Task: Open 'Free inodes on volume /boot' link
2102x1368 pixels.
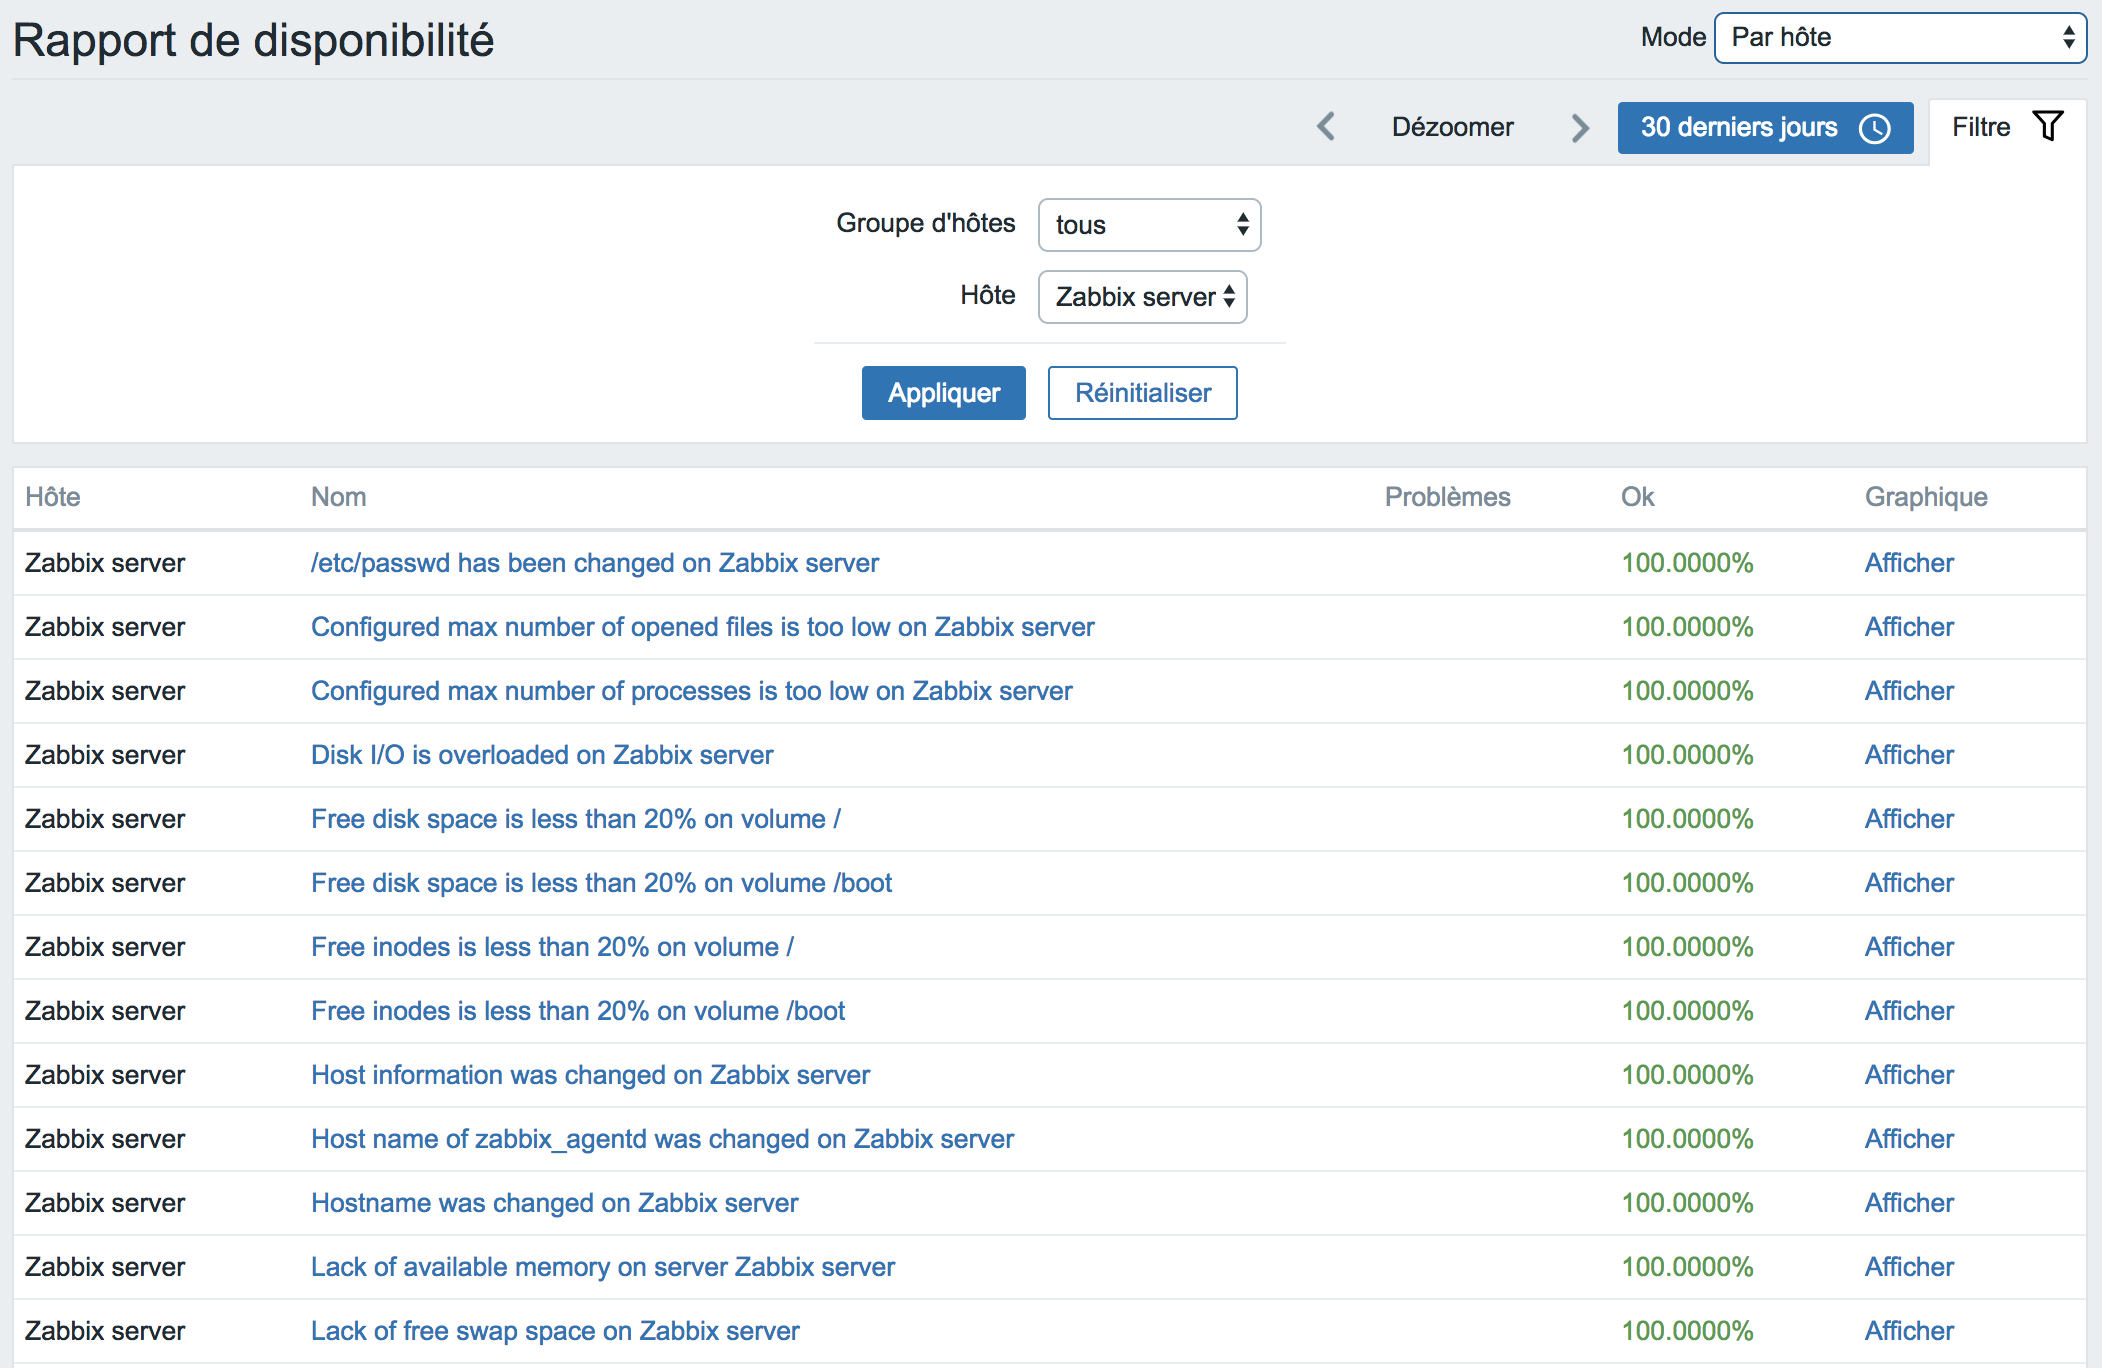Action: [x=578, y=1011]
